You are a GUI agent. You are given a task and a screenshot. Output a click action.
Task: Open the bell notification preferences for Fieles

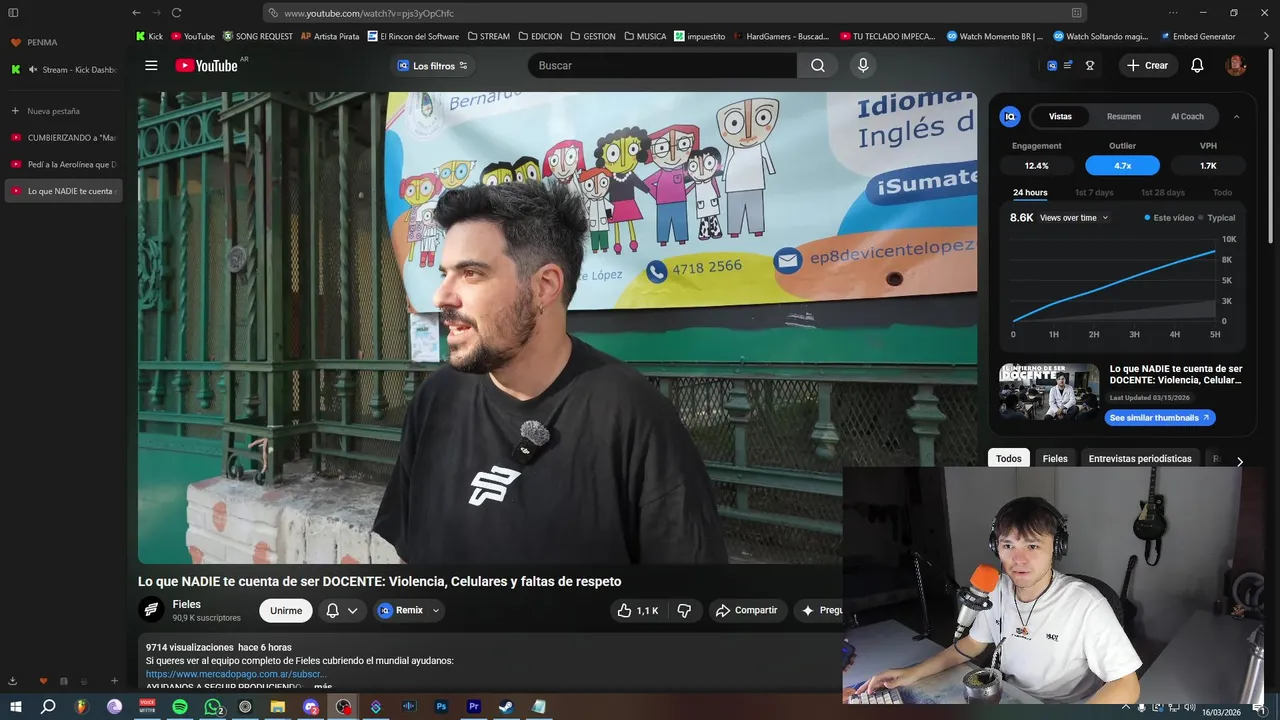coord(341,610)
